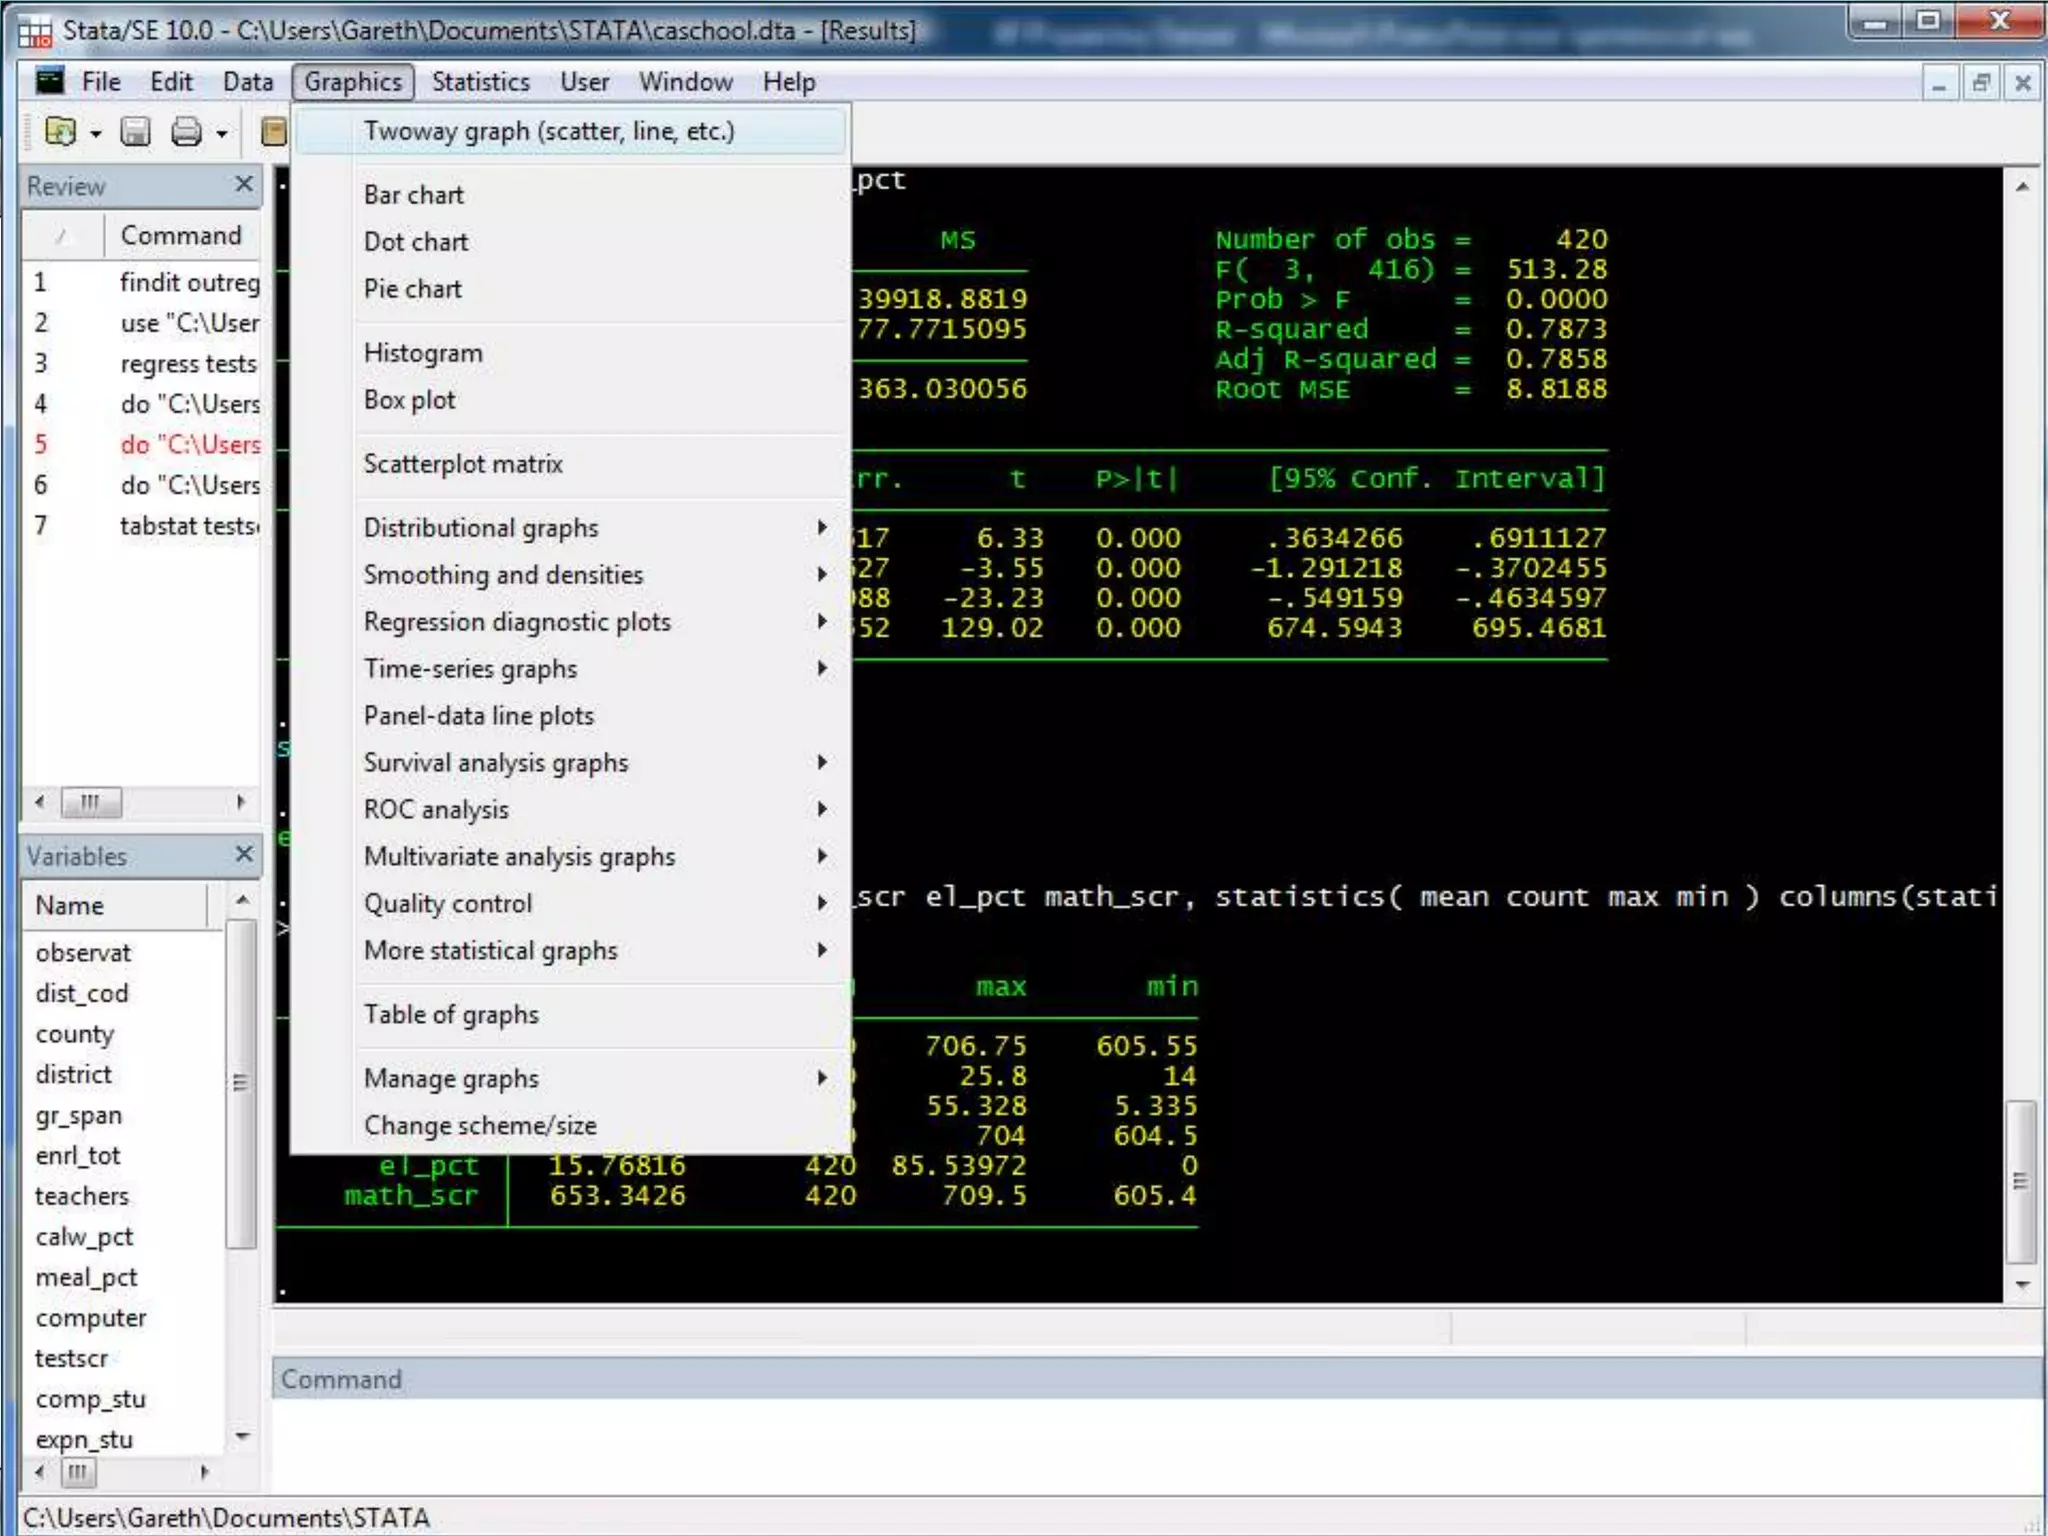Viewport: 2048px width, 1536px height.
Task: Open dropdown arrow next to Open icon
Action: [x=96, y=133]
